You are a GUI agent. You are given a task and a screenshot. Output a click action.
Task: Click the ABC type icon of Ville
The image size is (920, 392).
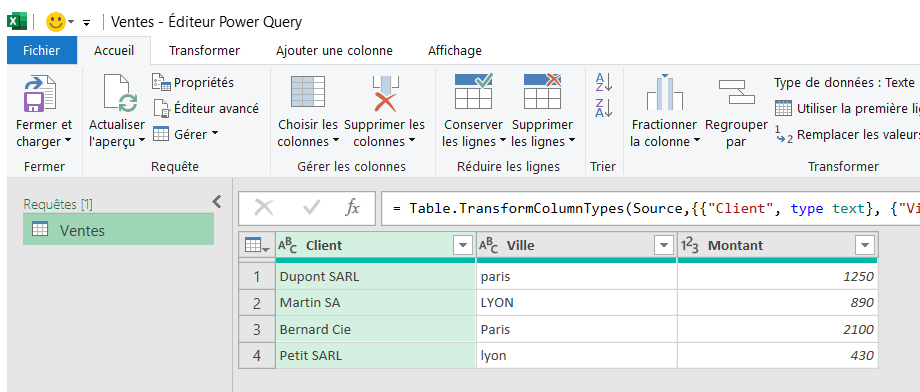489,245
